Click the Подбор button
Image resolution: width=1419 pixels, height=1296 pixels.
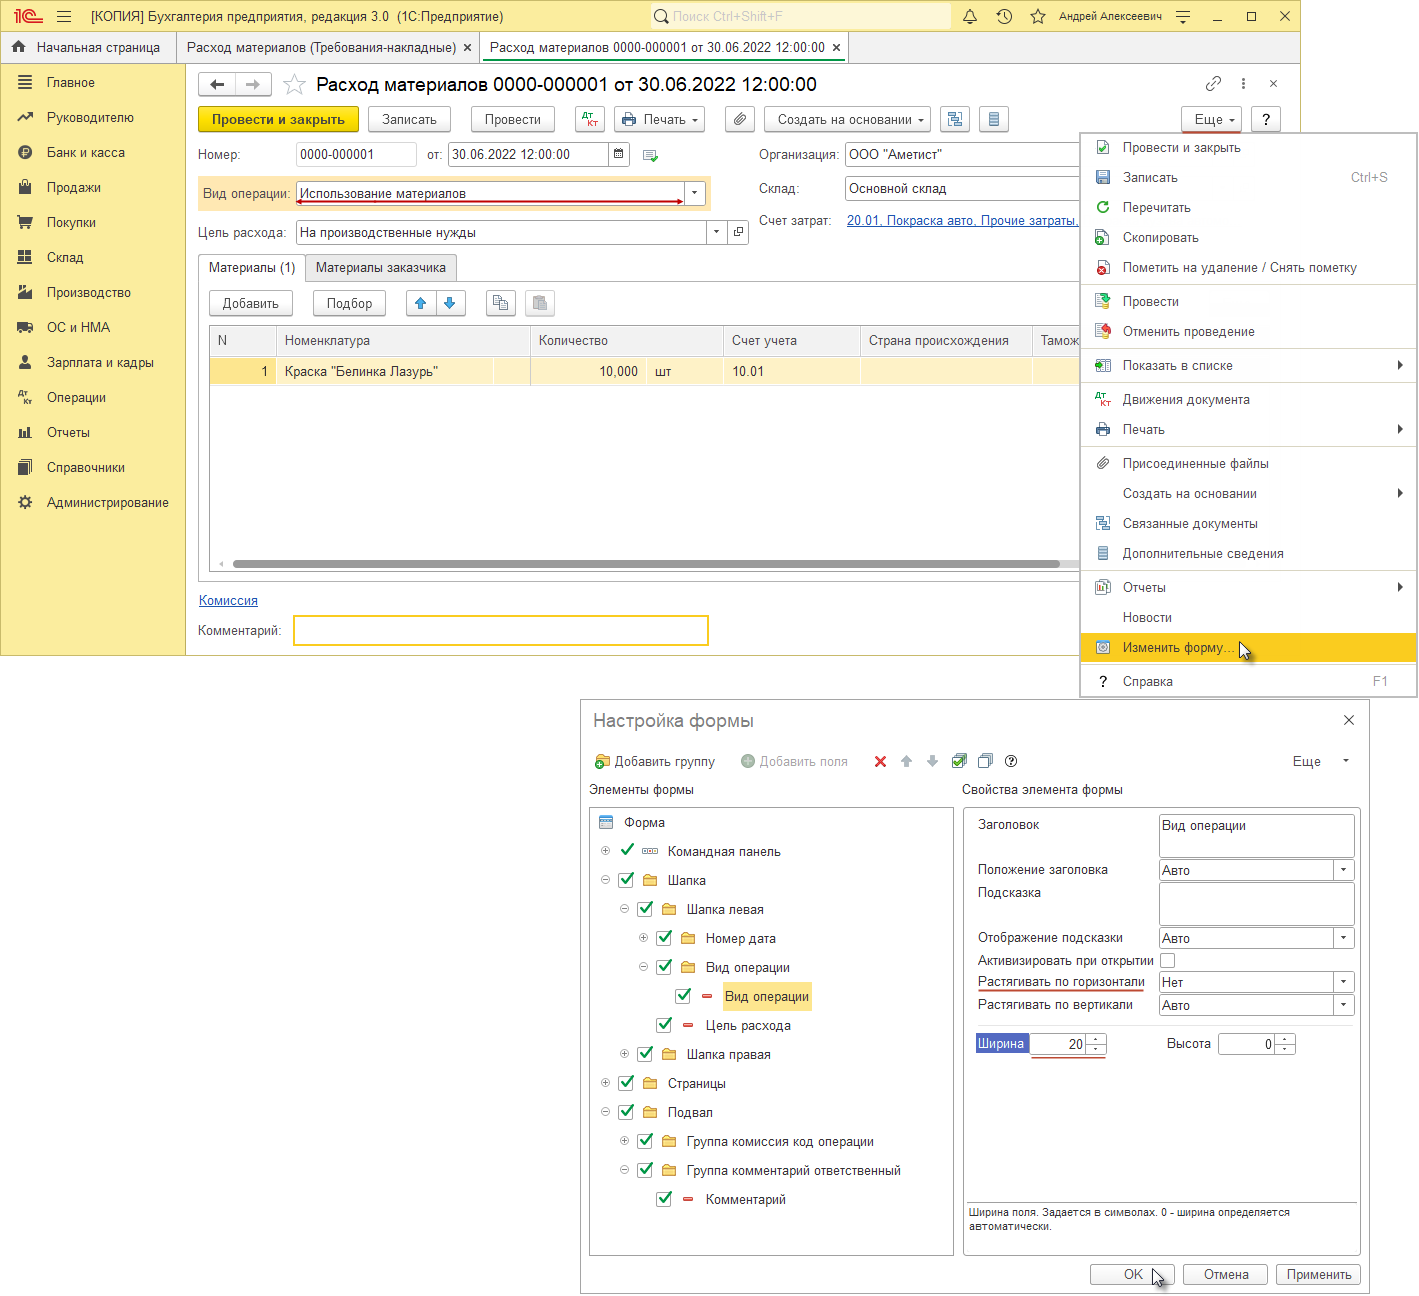point(349,303)
